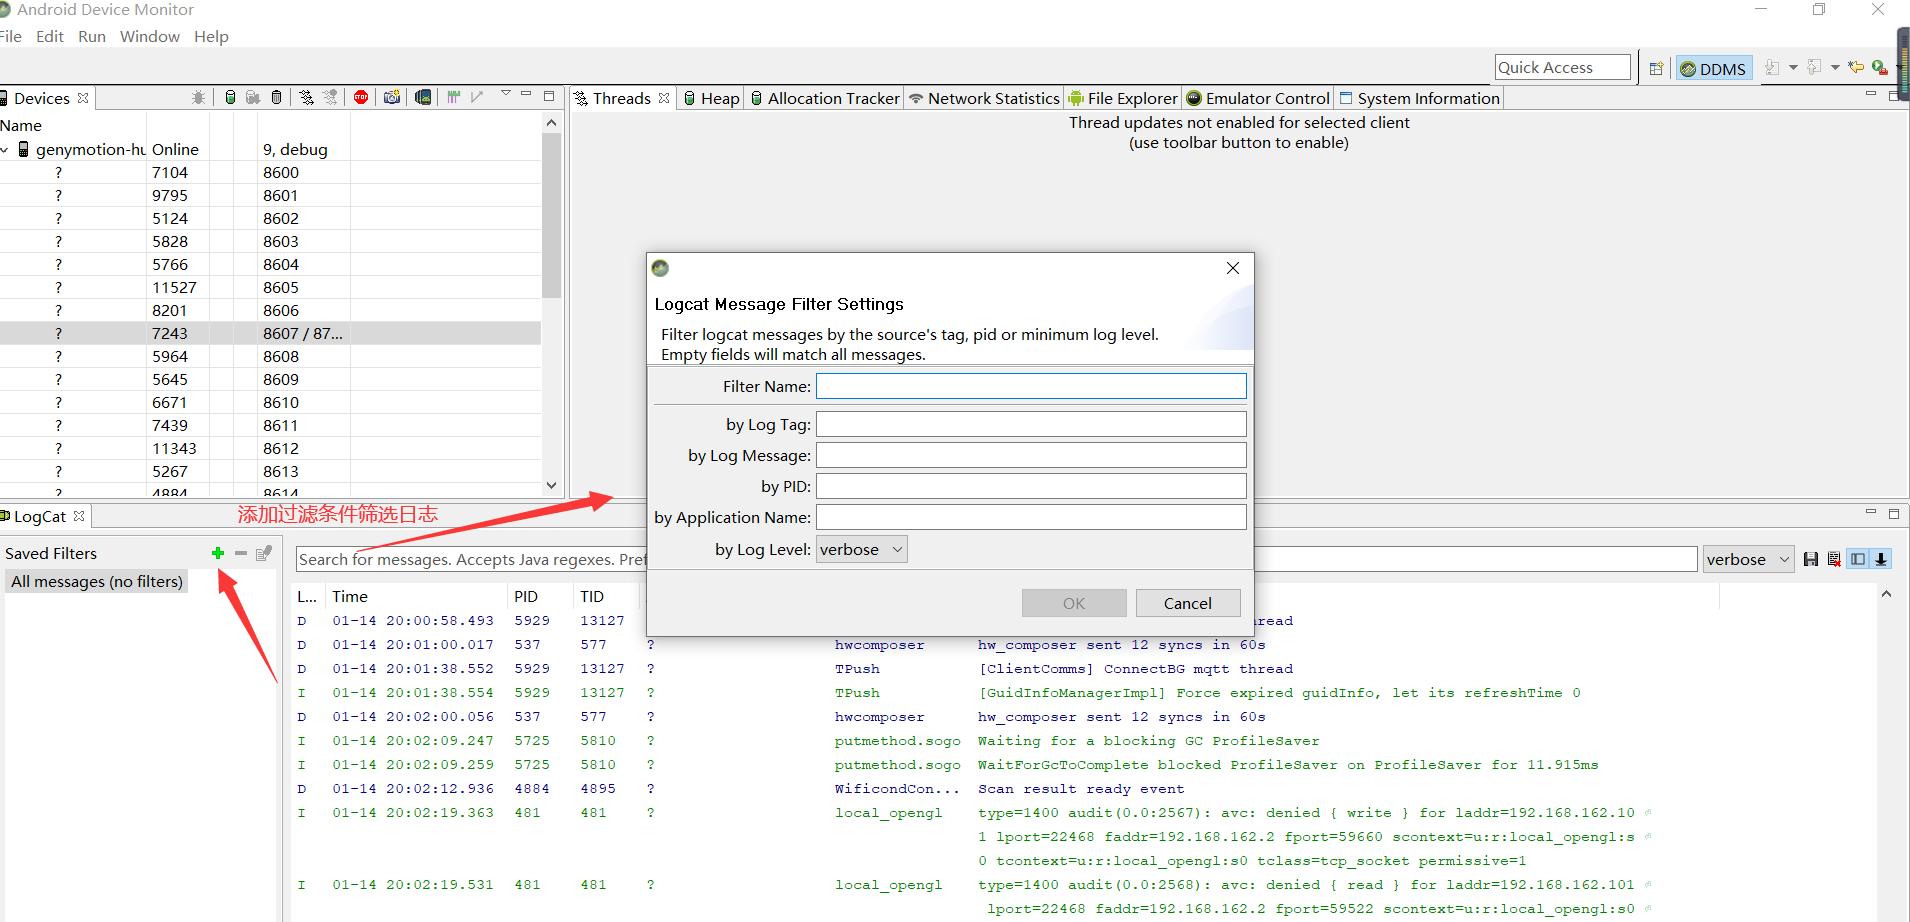The height and width of the screenshot is (922, 1910).
Task: Focus the Filter Name input field
Action: point(1031,386)
